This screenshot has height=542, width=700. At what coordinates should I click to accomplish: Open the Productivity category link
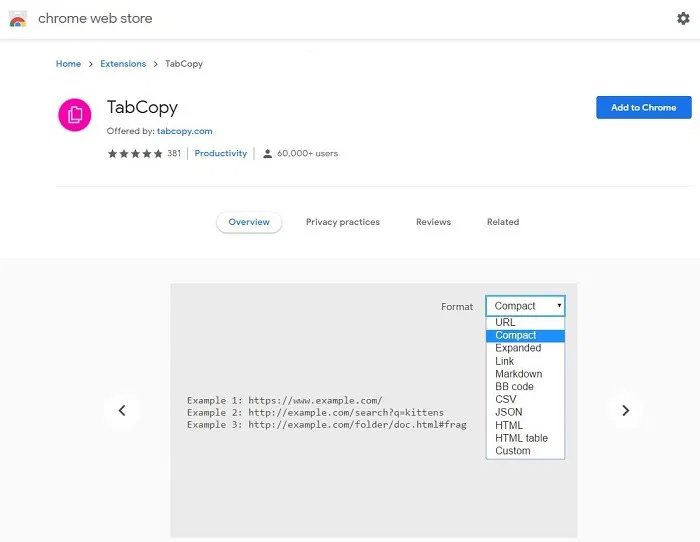pos(221,154)
